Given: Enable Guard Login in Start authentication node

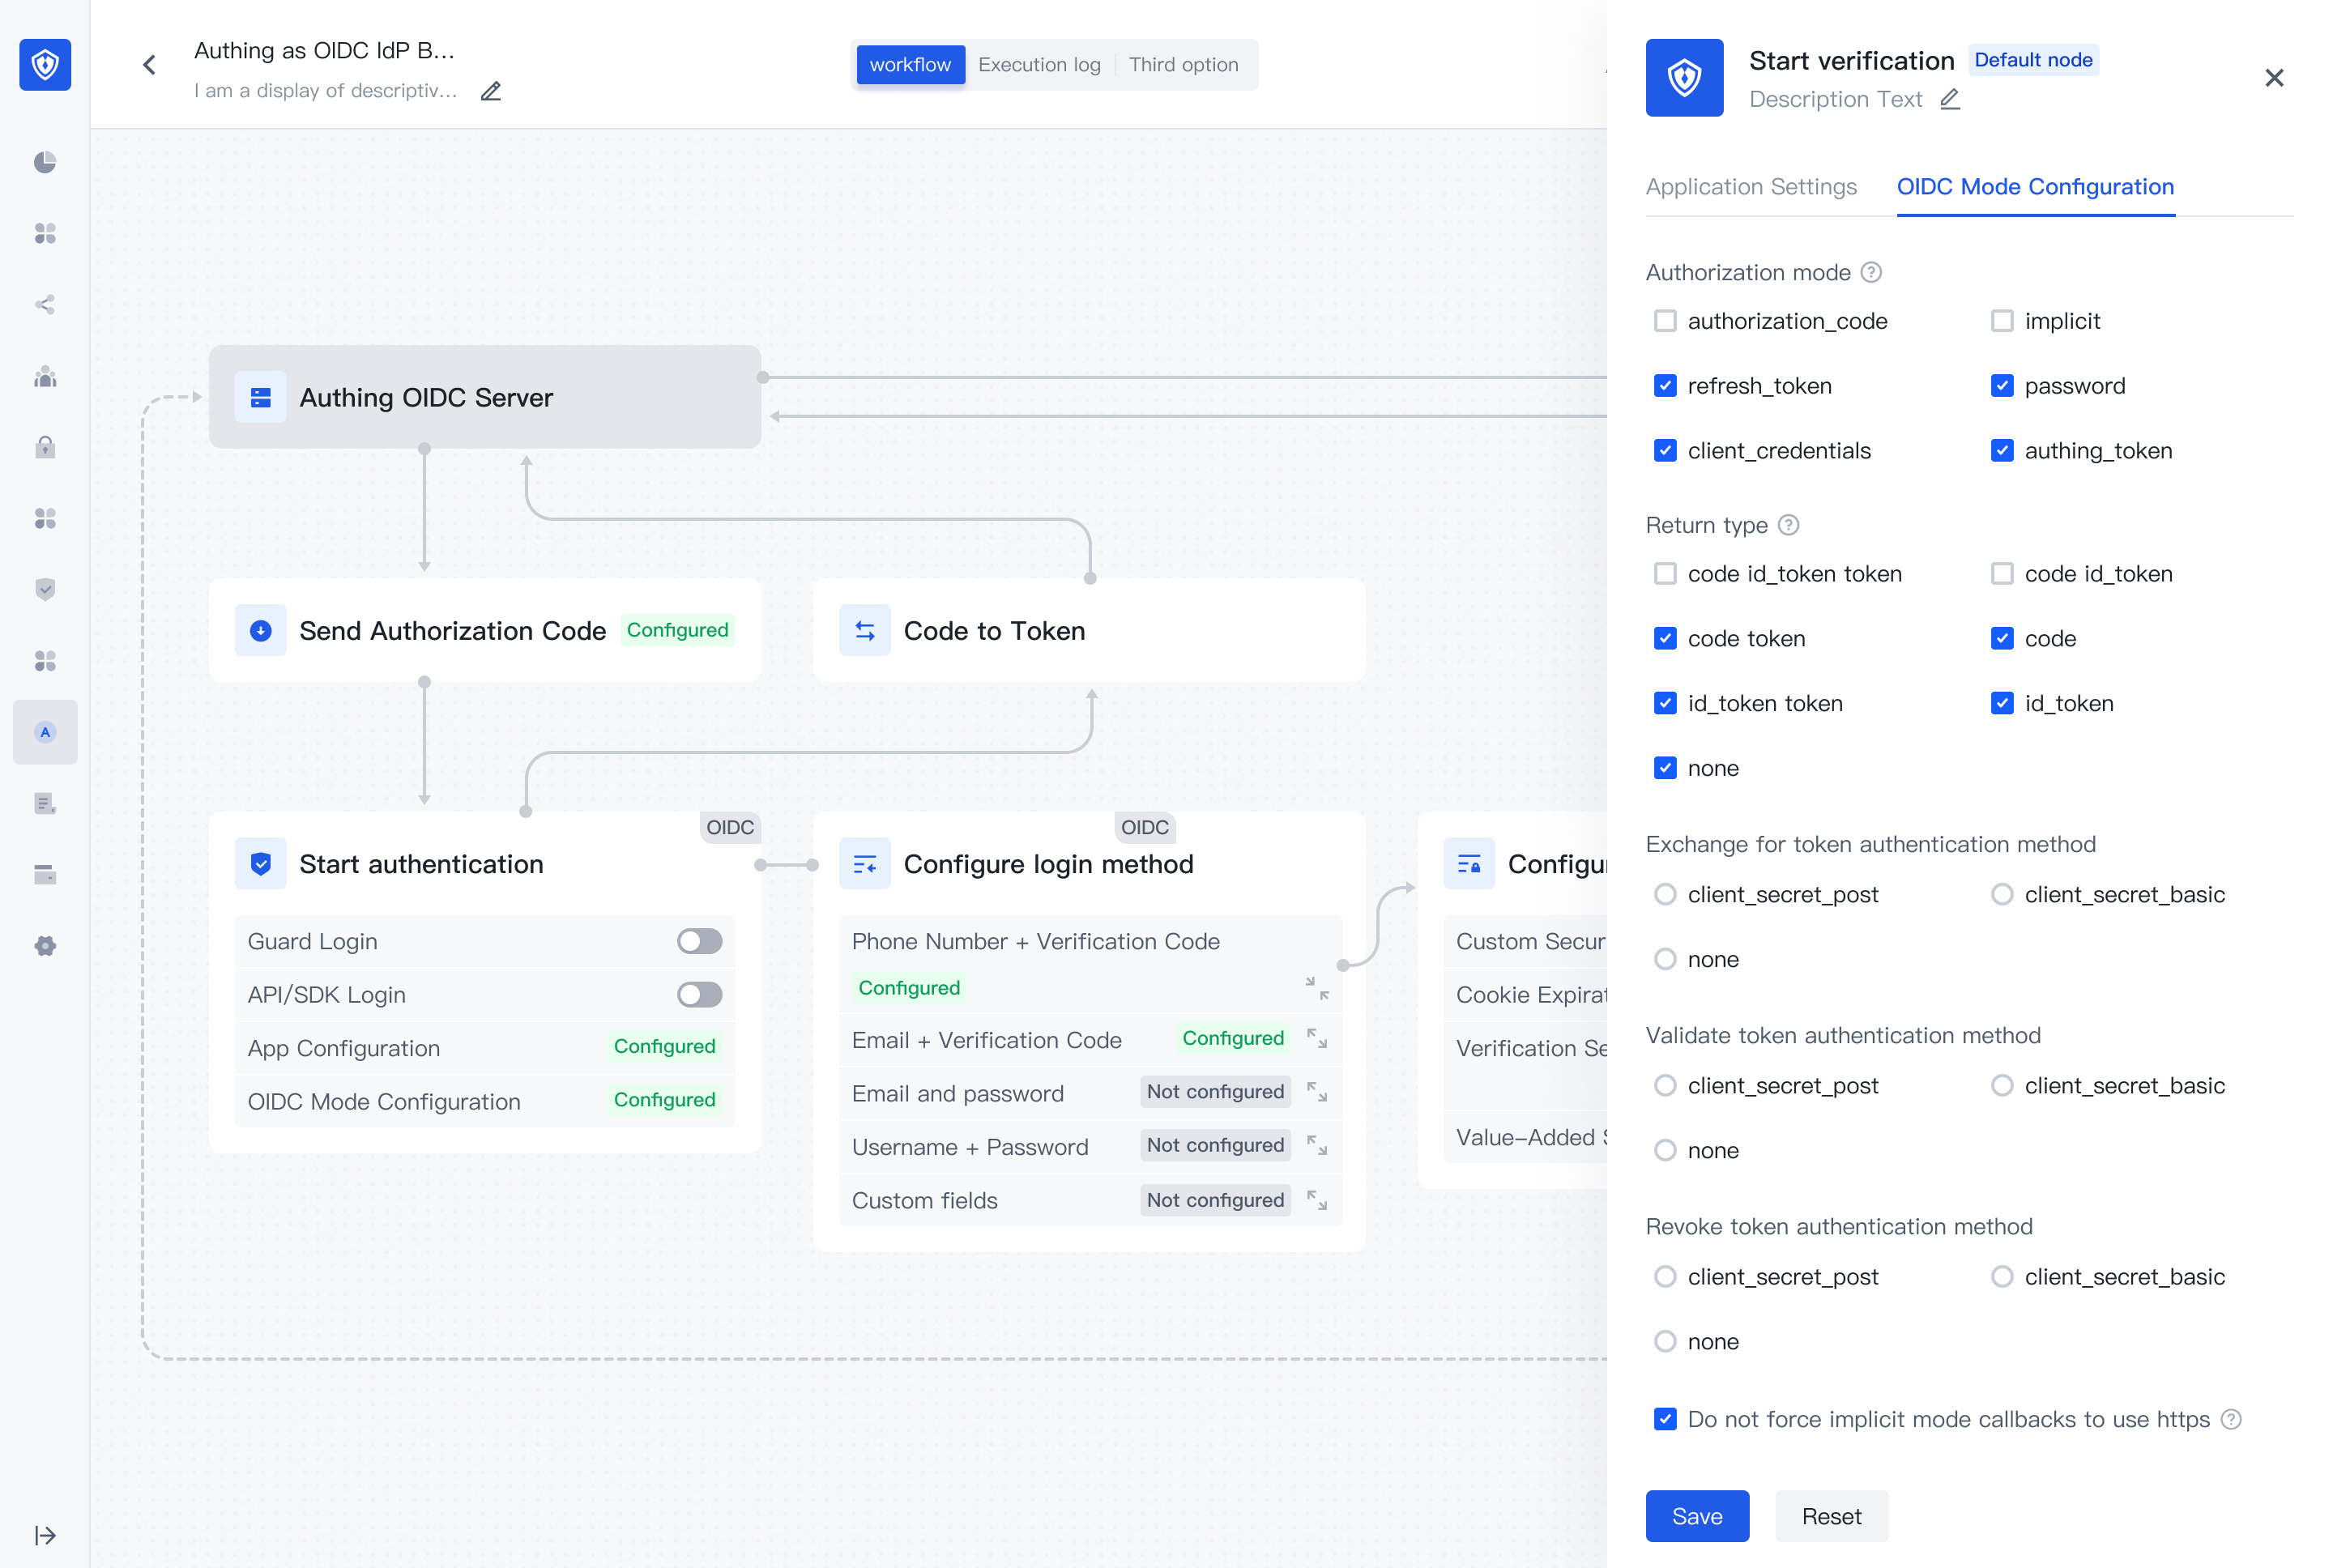Looking at the screenshot, I should [699, 940].
